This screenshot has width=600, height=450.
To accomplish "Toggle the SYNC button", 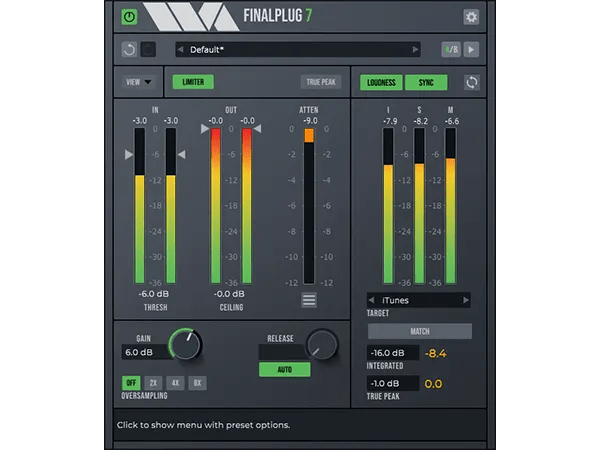I will (x=426, y=82).
